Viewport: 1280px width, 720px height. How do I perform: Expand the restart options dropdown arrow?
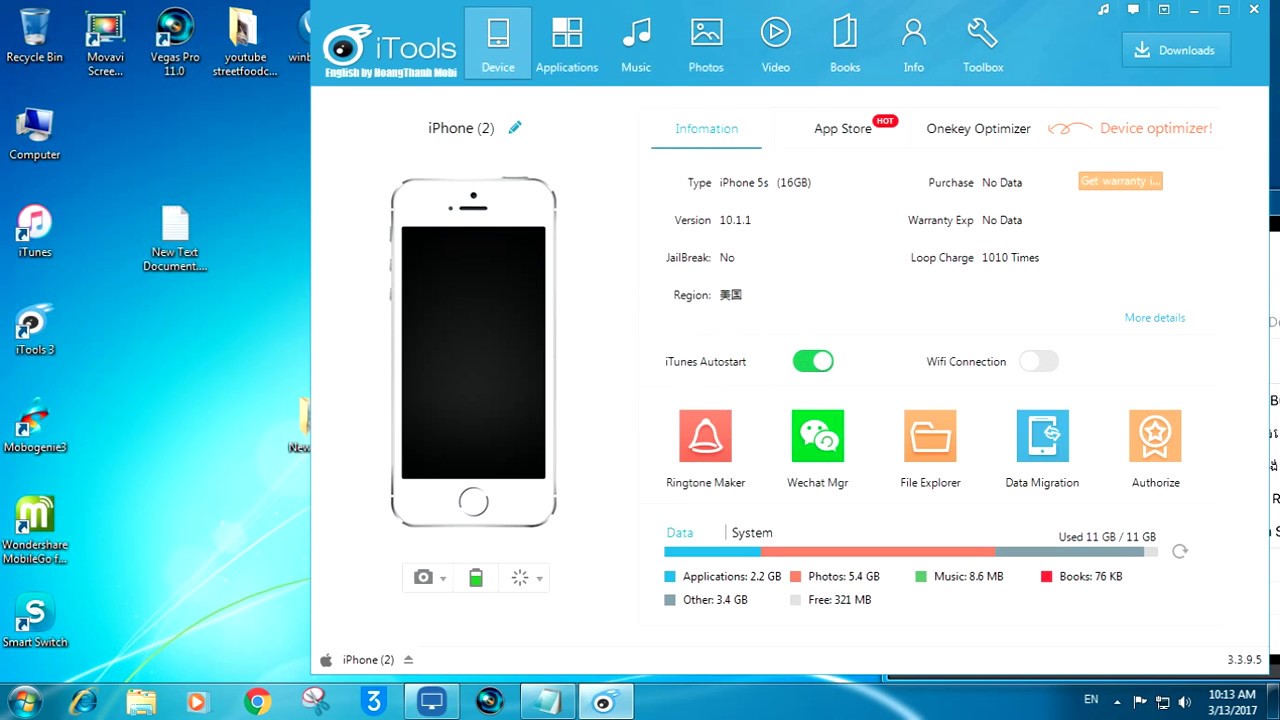pyautogui.click(x=540, y=578)
